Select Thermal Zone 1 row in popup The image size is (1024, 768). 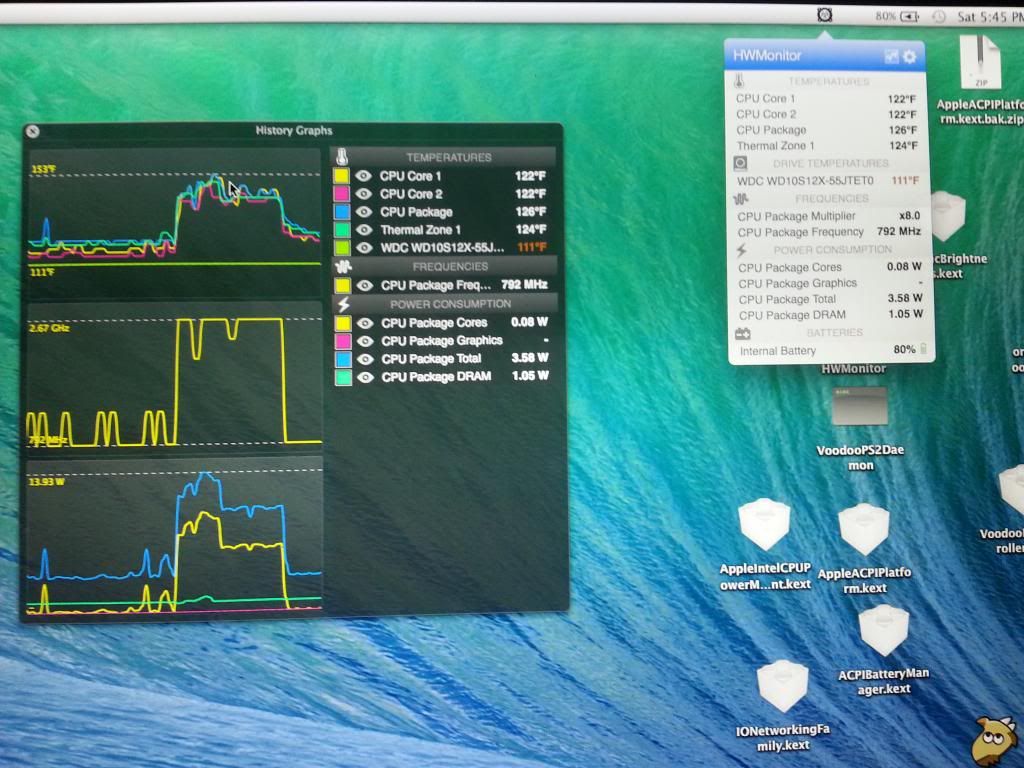[x=826, y=146]
